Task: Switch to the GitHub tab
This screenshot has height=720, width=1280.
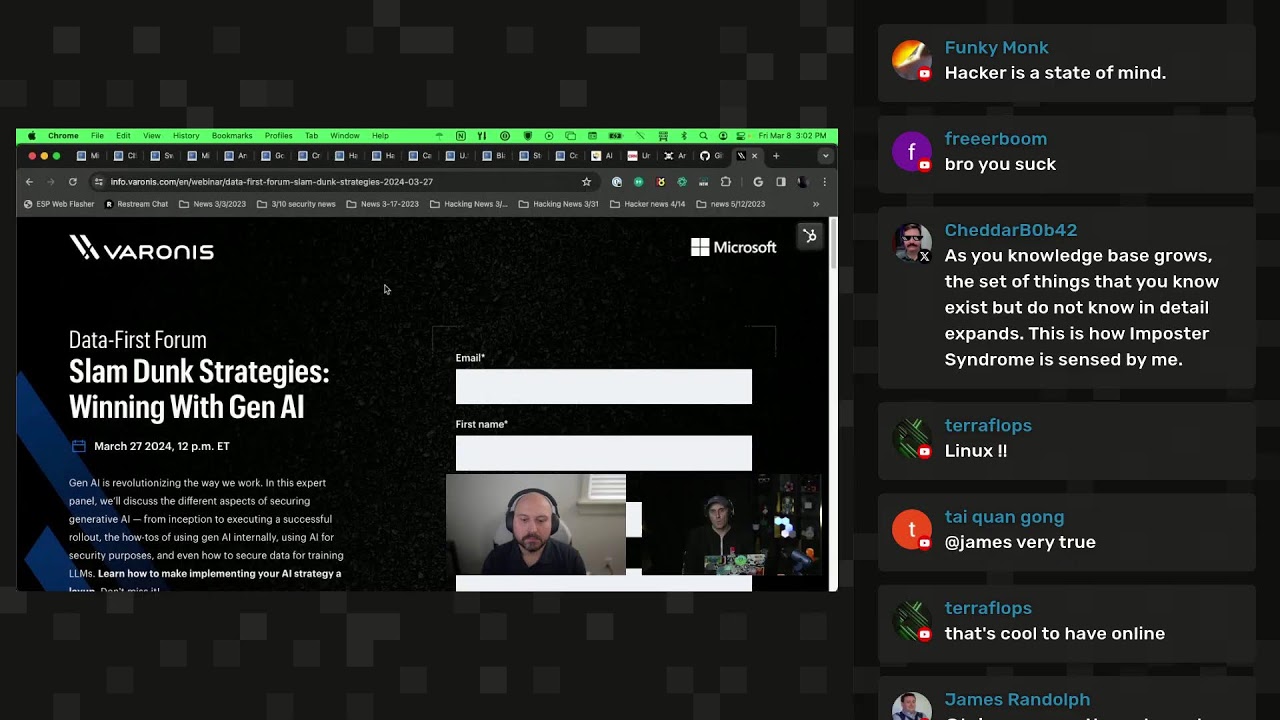Action: pyautogui.click(x=710, y=156)
